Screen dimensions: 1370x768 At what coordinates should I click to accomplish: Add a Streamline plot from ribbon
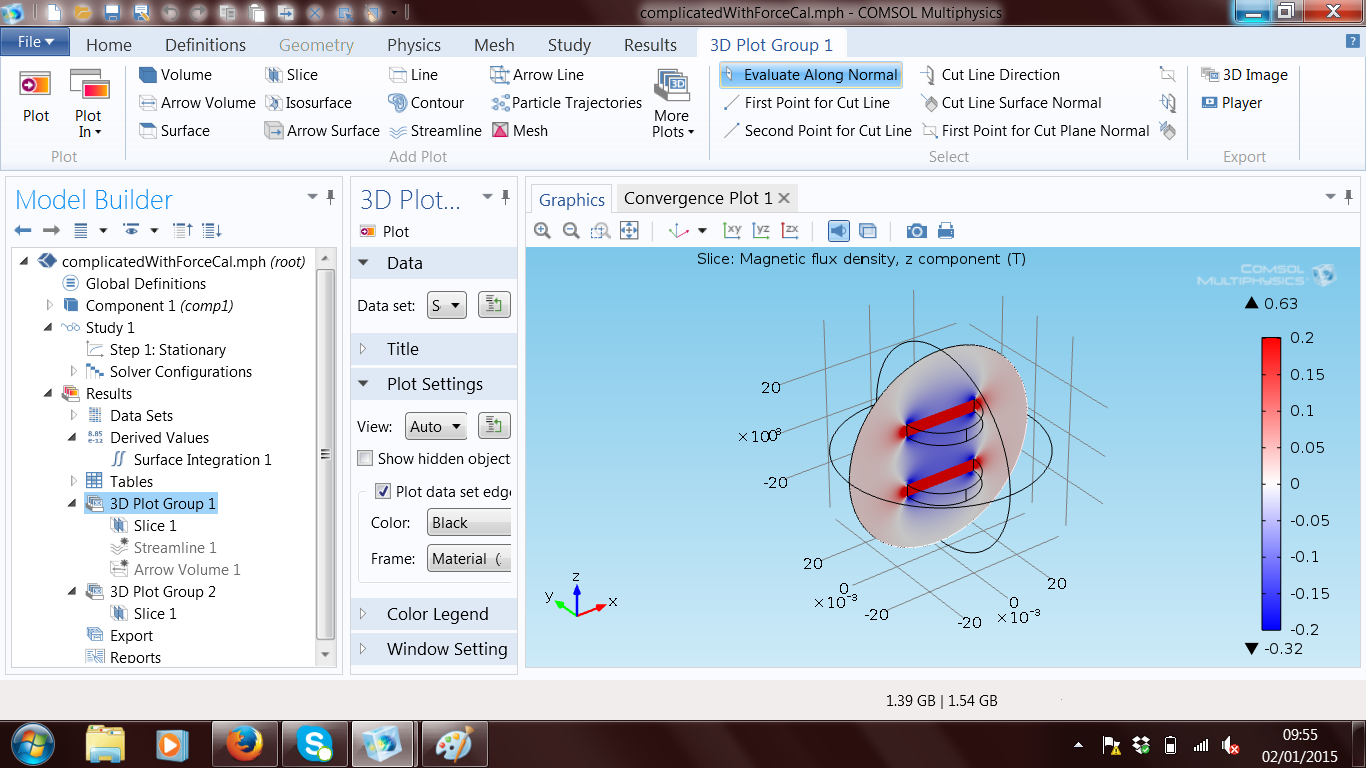(435, 131)
